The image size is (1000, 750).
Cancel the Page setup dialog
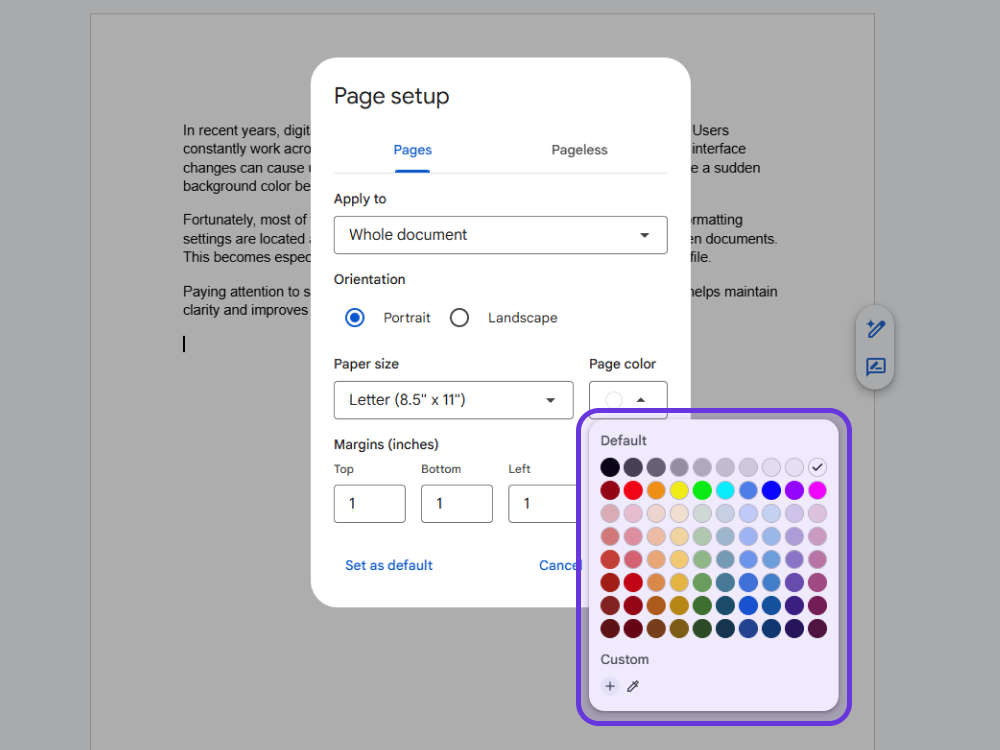pyautogui.click(x=558, y=565)
